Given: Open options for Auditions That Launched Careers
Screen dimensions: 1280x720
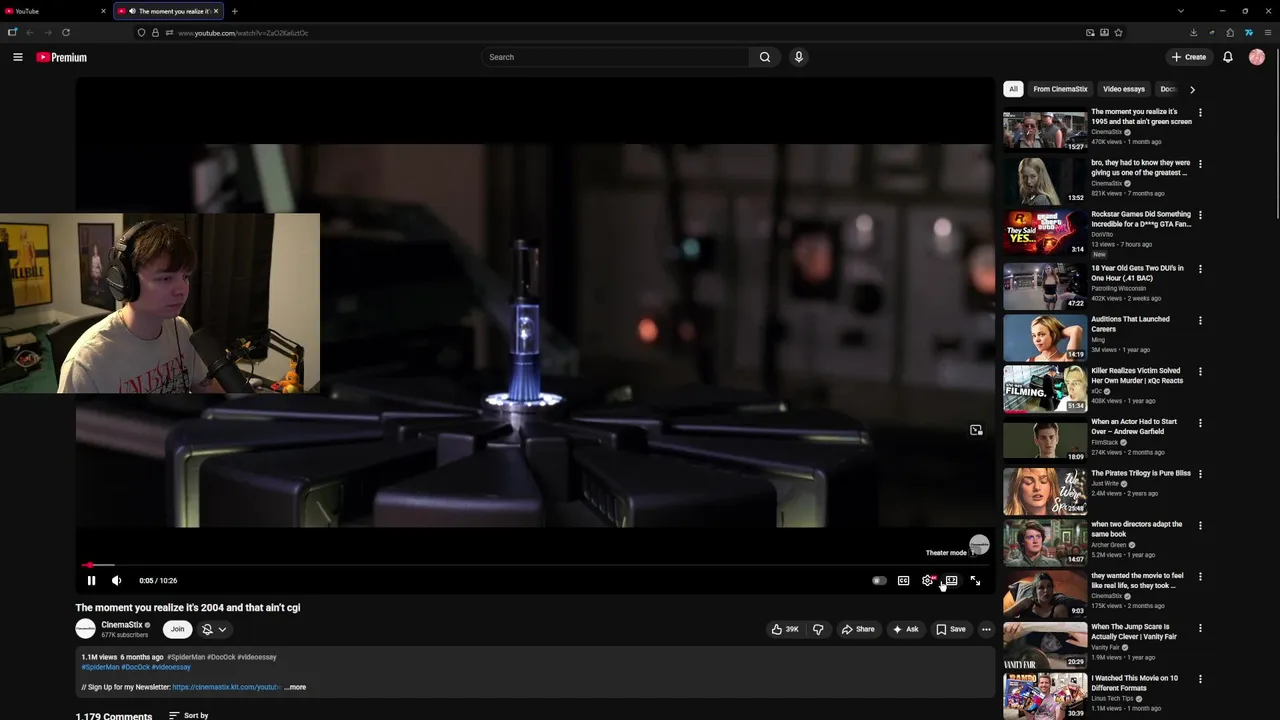Looking at the screenshot, I should point(1200,321).
